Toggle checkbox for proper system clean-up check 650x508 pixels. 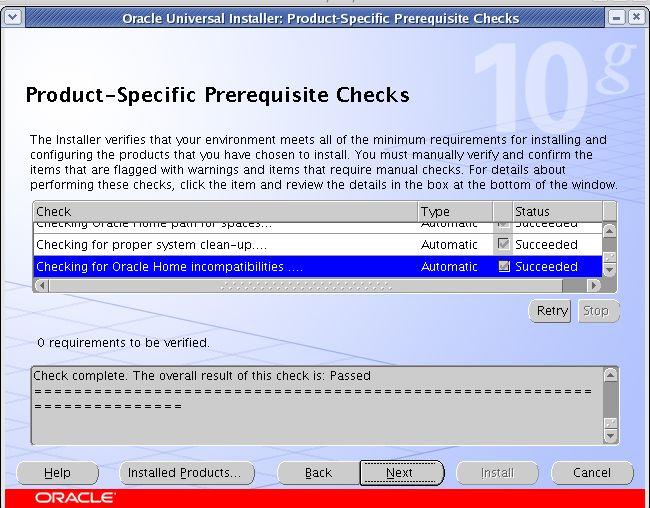[503, 244]
